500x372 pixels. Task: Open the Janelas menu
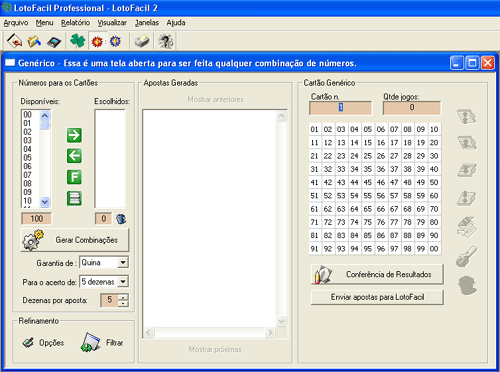147,23
